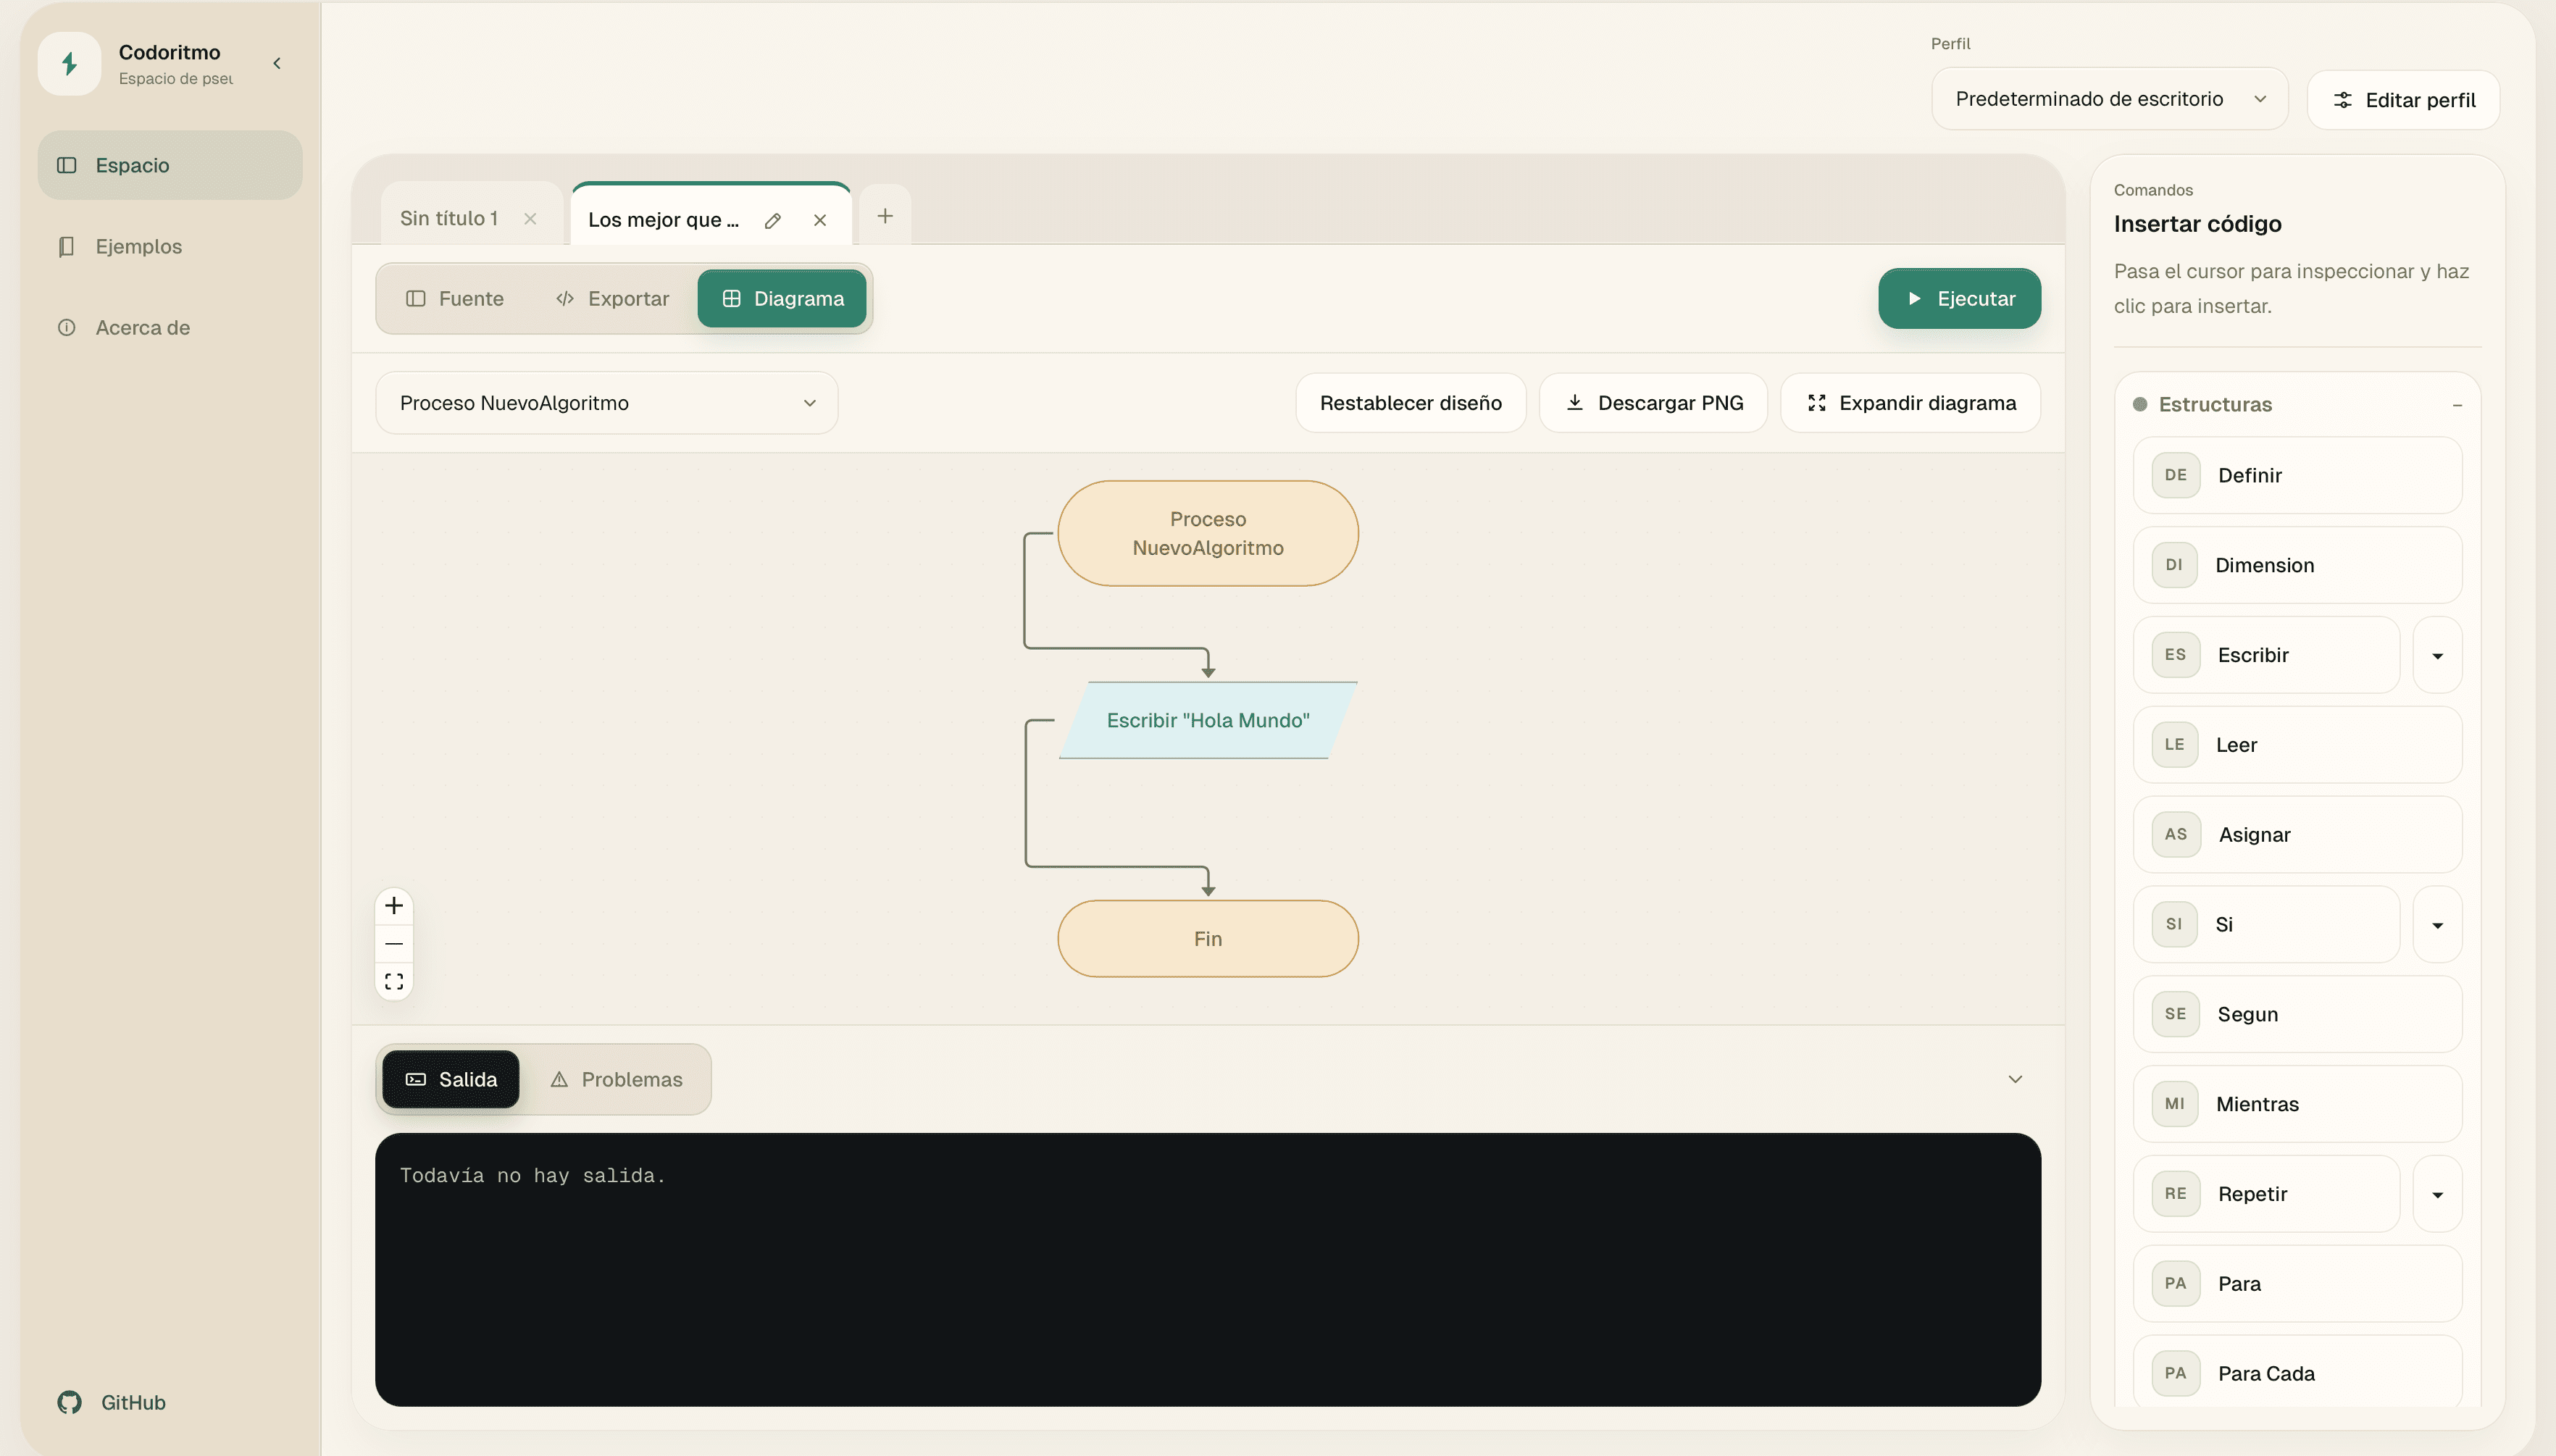Switch to Exportar view
Viewport: 2556px width, 1456px height.
(612, 299)
